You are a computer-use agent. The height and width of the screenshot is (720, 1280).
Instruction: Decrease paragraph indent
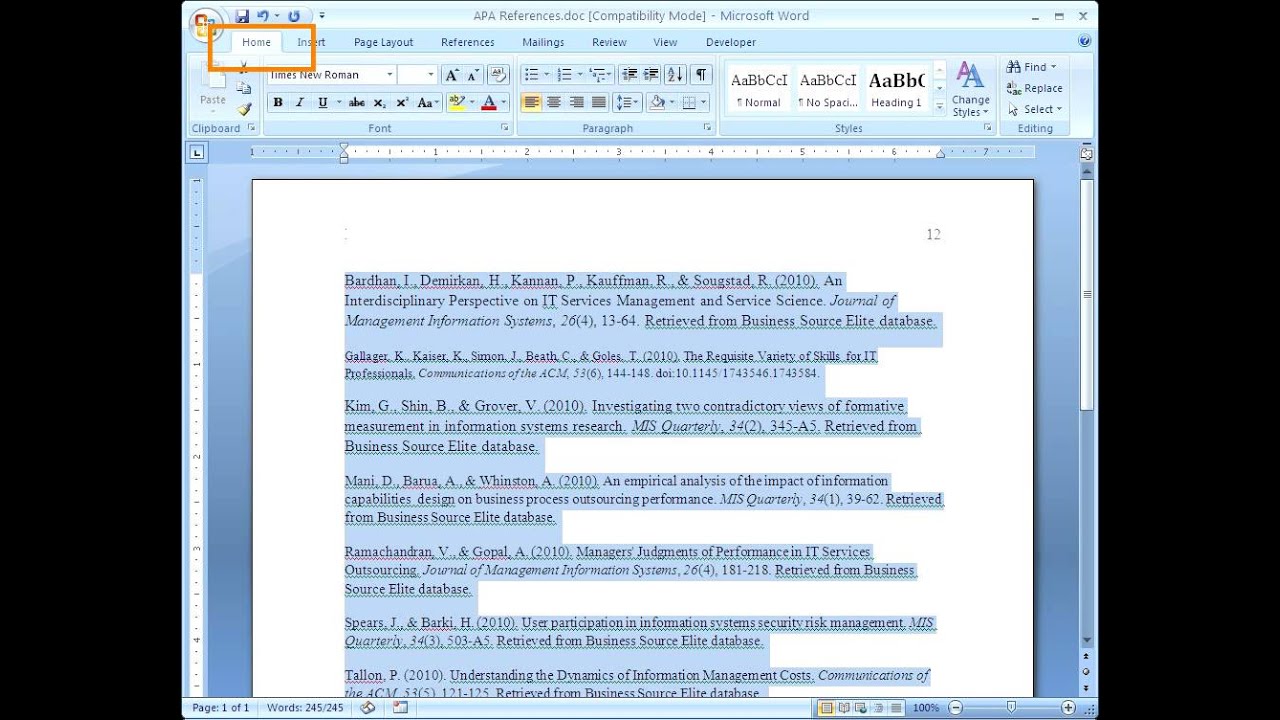pyautogui.click(x=629, y=75)
